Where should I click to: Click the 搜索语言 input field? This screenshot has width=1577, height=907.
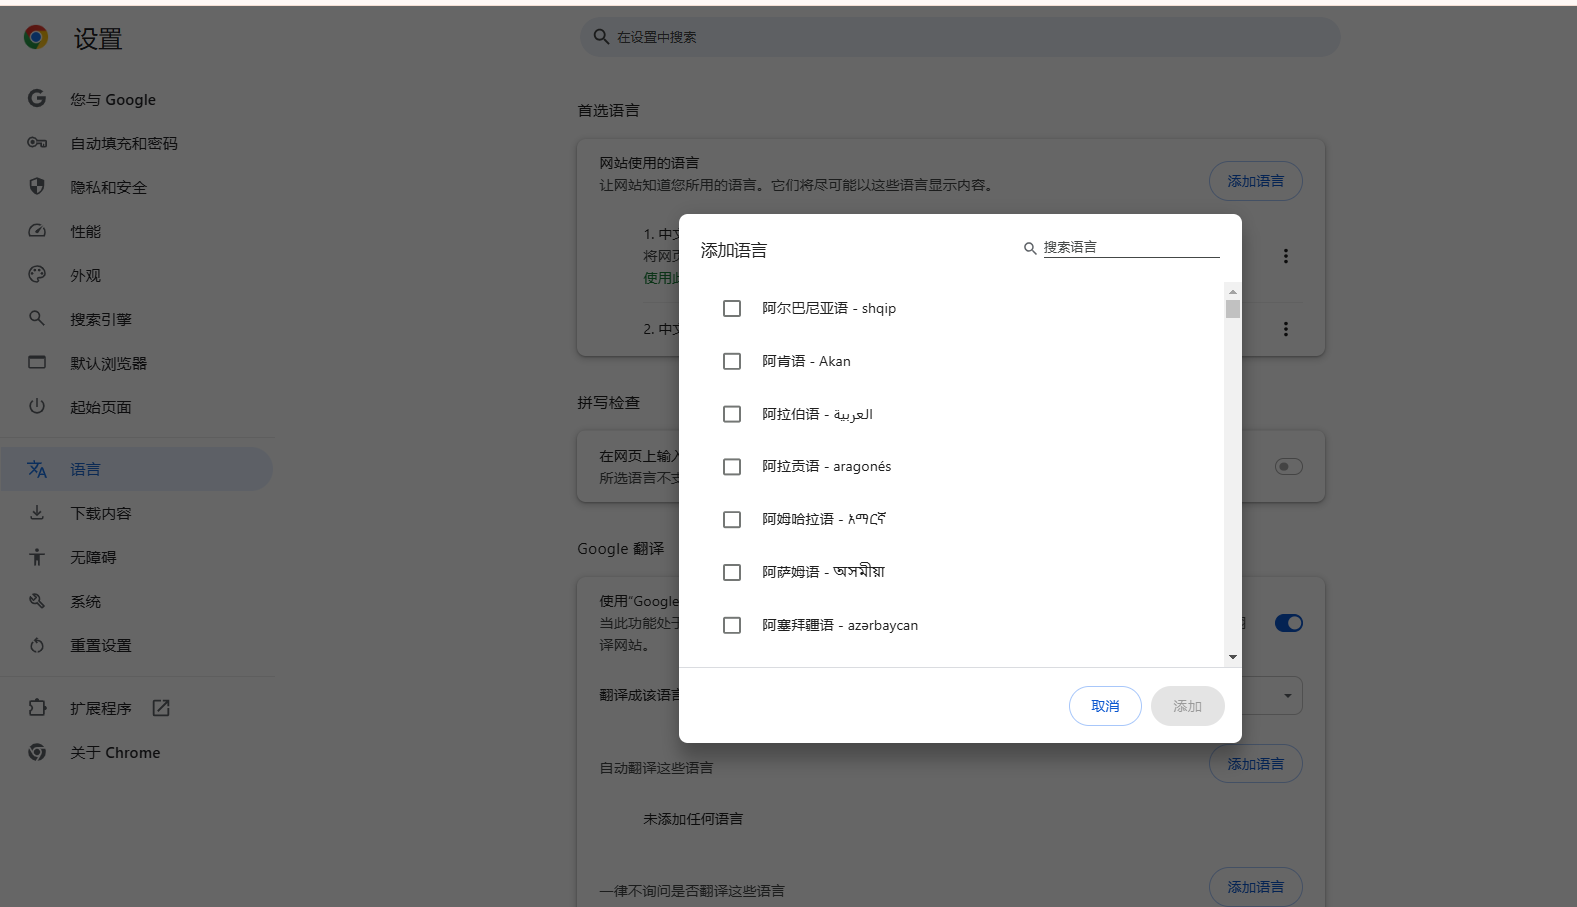1131,247
